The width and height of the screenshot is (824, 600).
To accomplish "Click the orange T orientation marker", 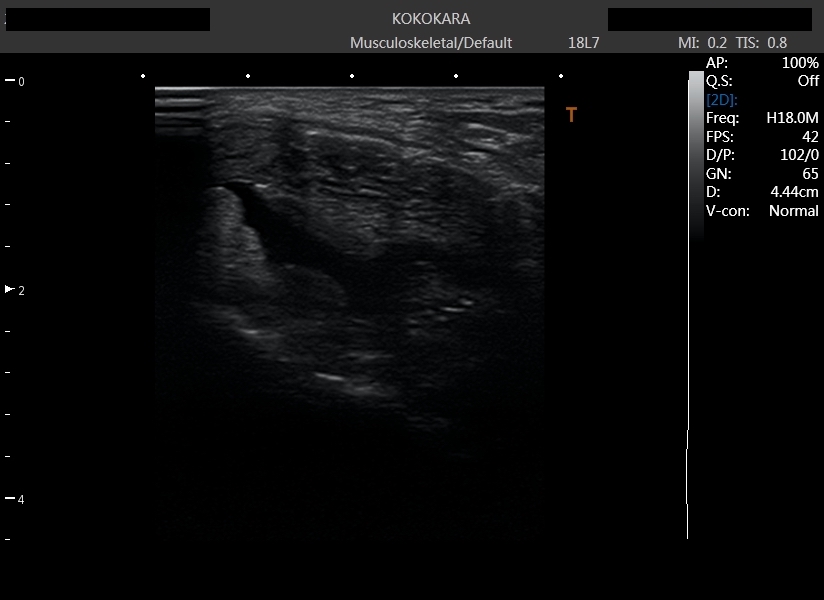I will [x=571, y=115].
